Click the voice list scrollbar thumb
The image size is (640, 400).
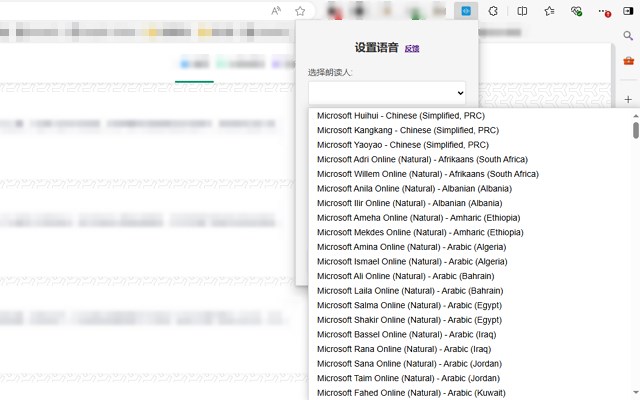tap(636, 131)
